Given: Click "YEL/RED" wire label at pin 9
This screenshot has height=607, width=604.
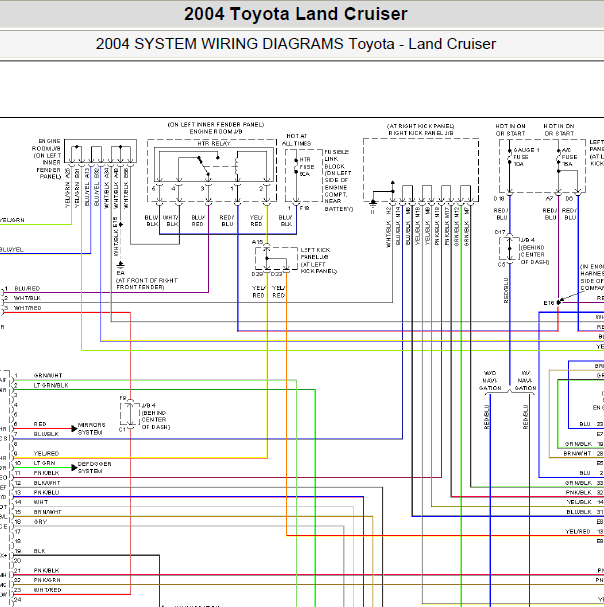Looking at the screenshot, I should click(x=46, y=453).
